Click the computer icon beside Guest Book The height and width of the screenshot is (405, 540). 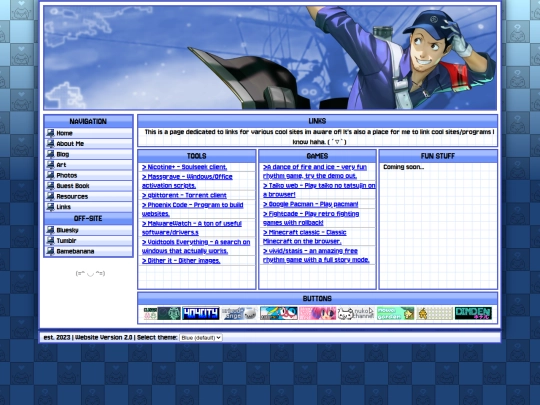point(50,186)
